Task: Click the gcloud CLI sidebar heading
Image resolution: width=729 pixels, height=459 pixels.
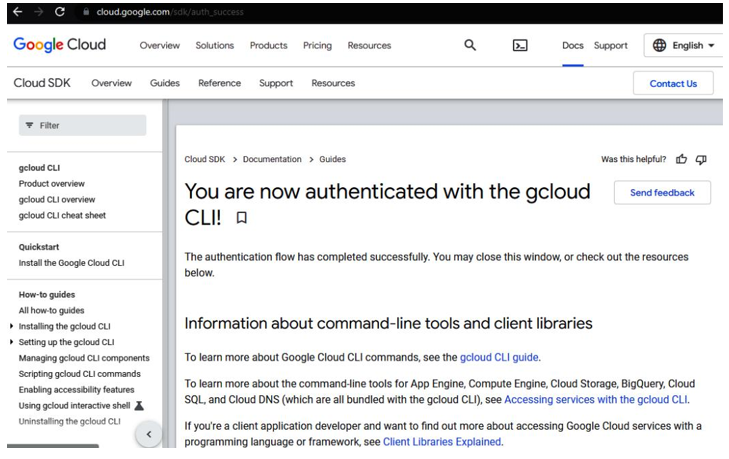Action: pos(39,168)
